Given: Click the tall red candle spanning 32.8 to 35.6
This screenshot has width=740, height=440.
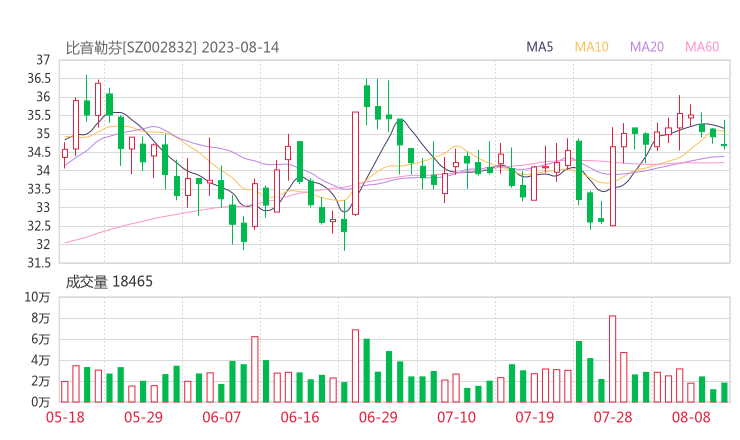Looking at the screenshot, I should 355,163.
